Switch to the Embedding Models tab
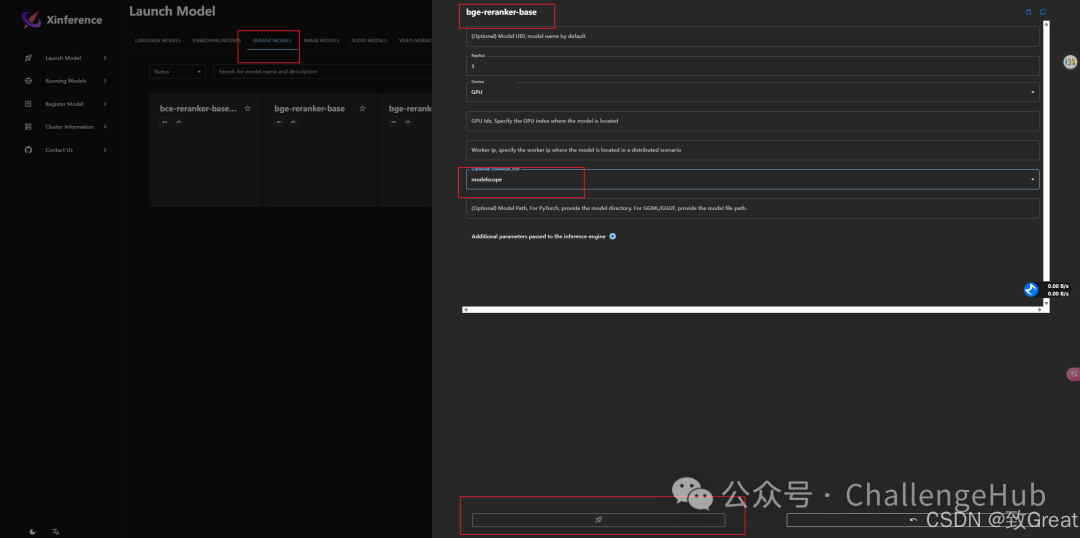Image resolution: width=1080 pixels, height=538 pixels. [x=217, y=41]
